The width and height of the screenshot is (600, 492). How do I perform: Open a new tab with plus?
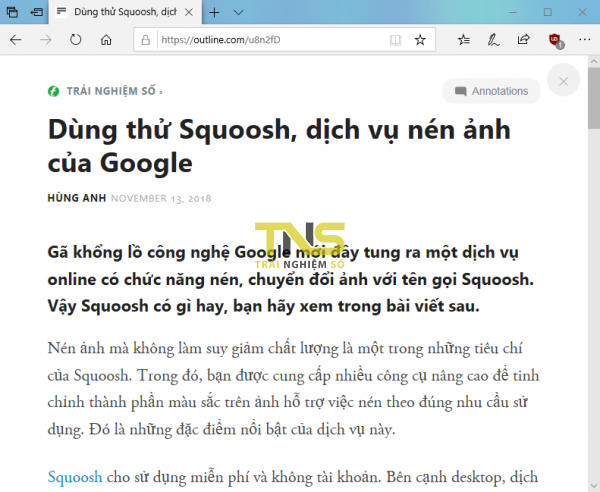click(x=214, y=12)
